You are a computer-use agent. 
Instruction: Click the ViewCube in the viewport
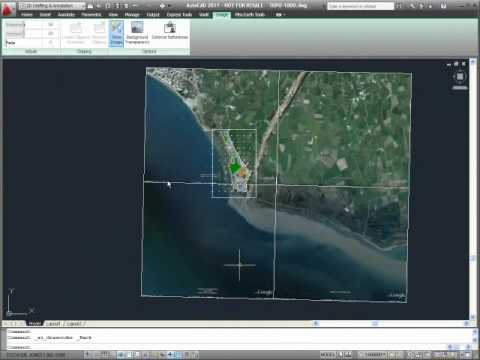460,77
